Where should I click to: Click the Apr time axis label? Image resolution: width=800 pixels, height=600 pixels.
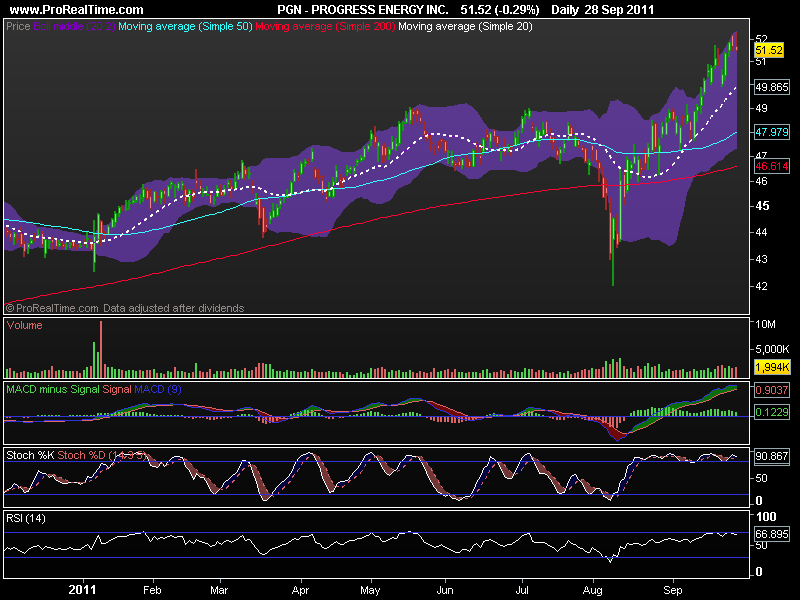point(300,590)
